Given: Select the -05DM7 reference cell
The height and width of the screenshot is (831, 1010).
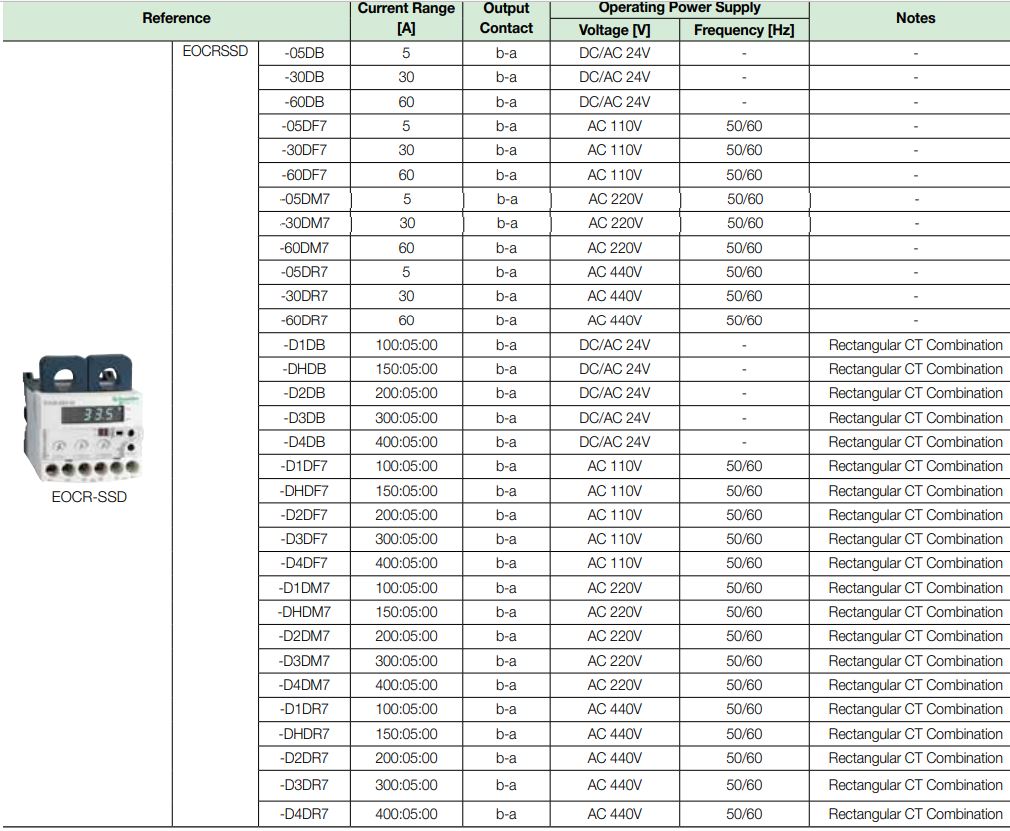Looking at the screenshot, I should (x=304, y=199).
